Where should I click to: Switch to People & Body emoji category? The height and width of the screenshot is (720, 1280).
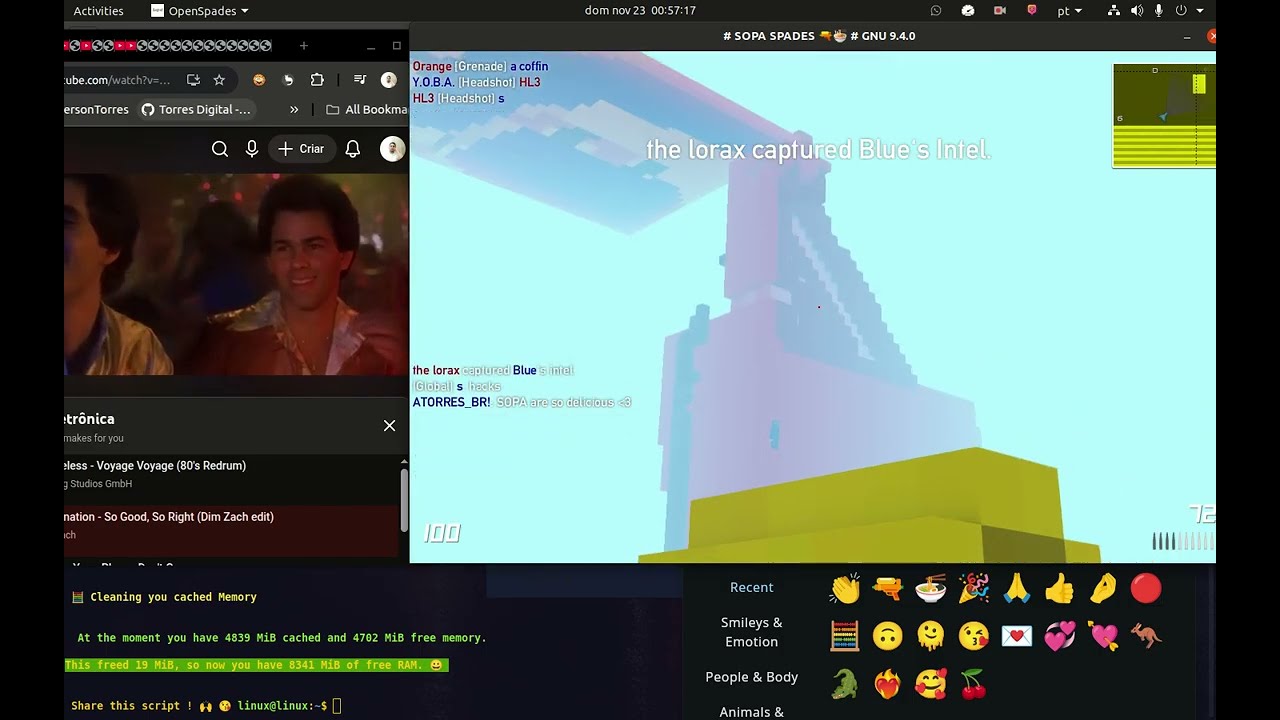pyautogui.click(x=751, y=677)
